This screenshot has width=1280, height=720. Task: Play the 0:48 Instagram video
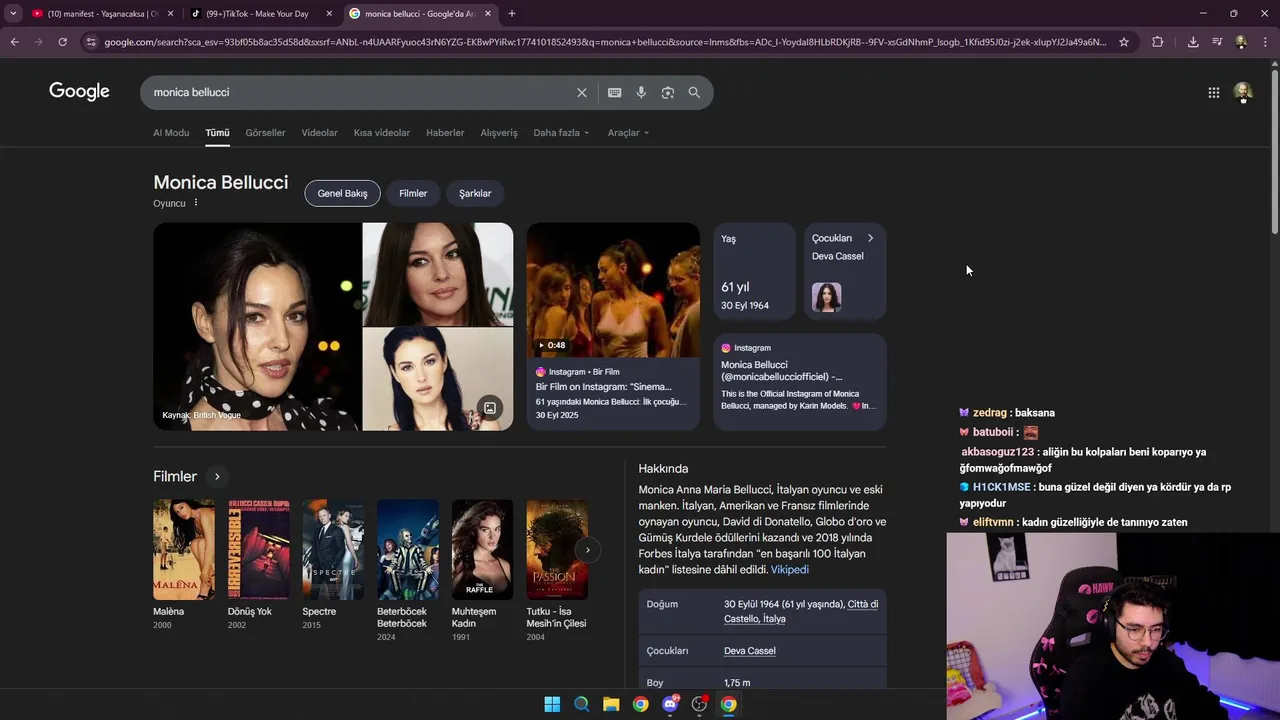pos(613,290)
